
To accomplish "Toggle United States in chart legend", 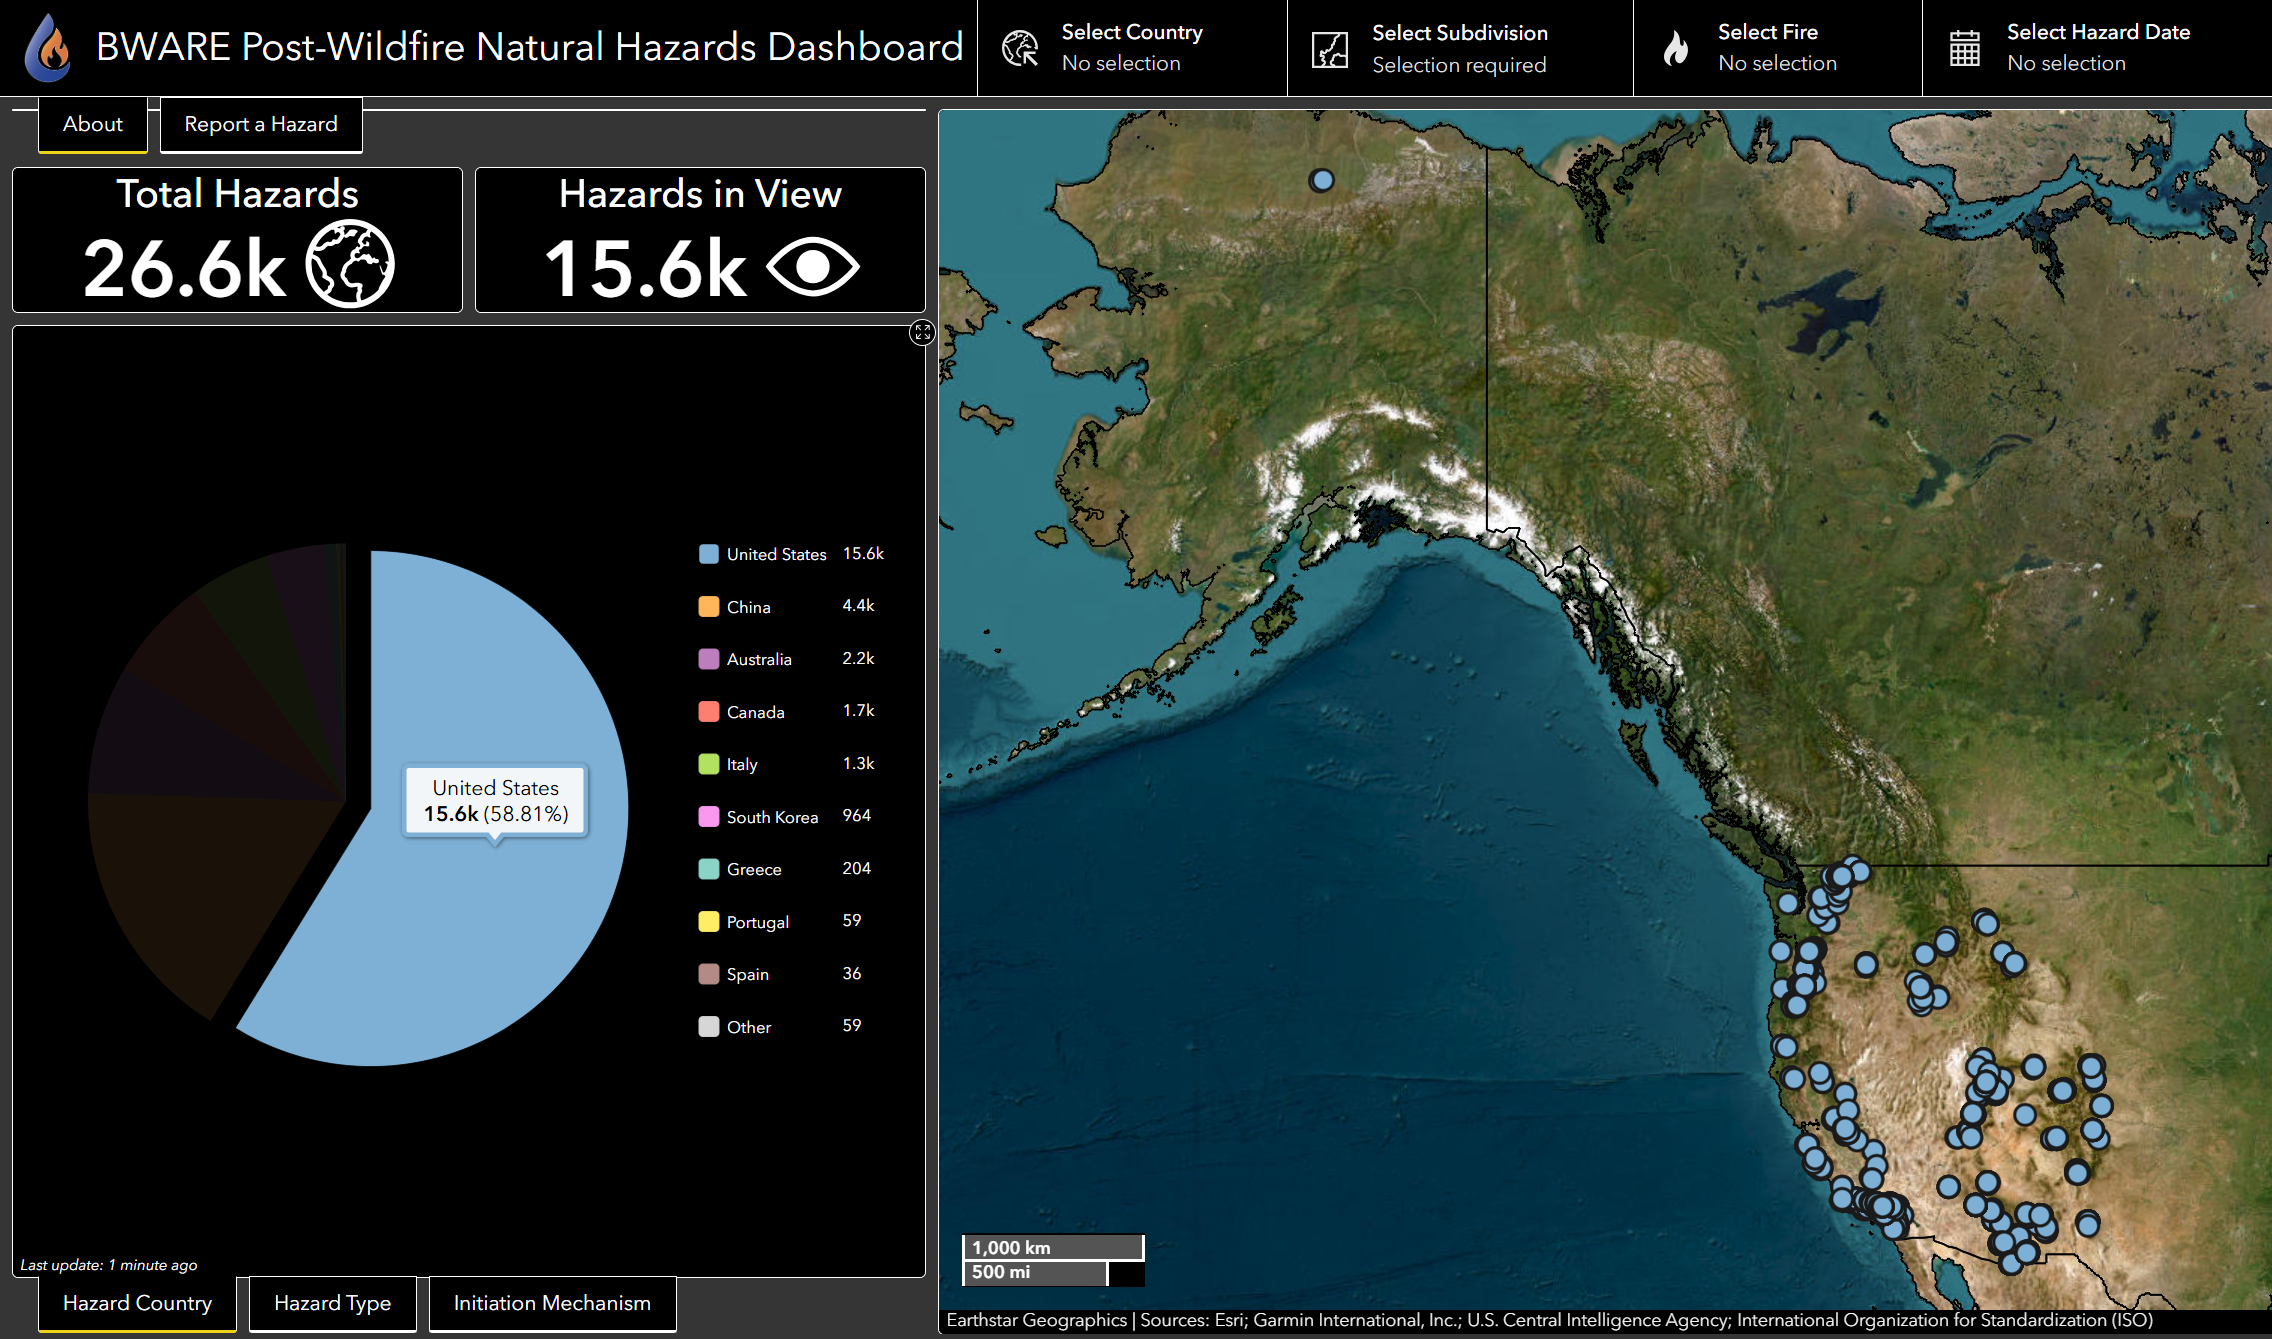I will coord(776,554).
